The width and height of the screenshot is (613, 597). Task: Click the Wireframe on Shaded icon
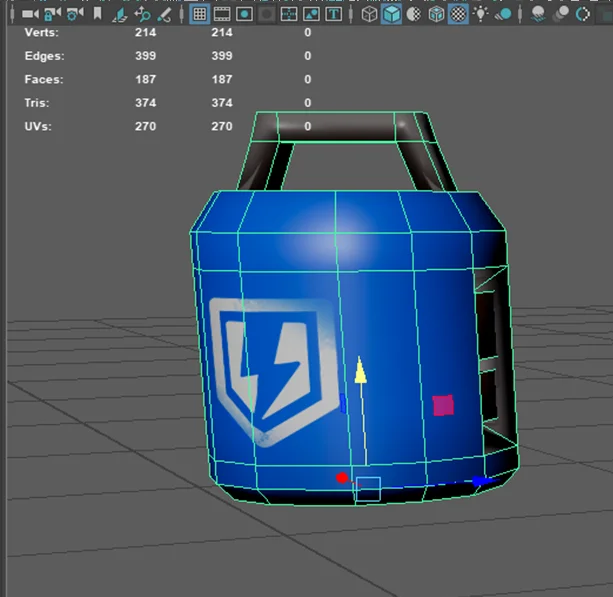pyautogui.click(x=436, y=14)
